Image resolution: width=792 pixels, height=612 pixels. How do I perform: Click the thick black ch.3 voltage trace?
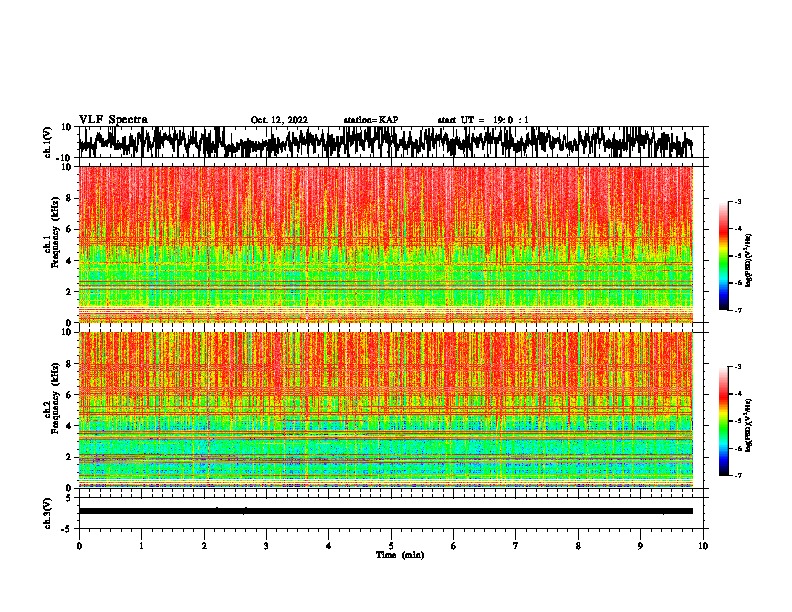386,511
